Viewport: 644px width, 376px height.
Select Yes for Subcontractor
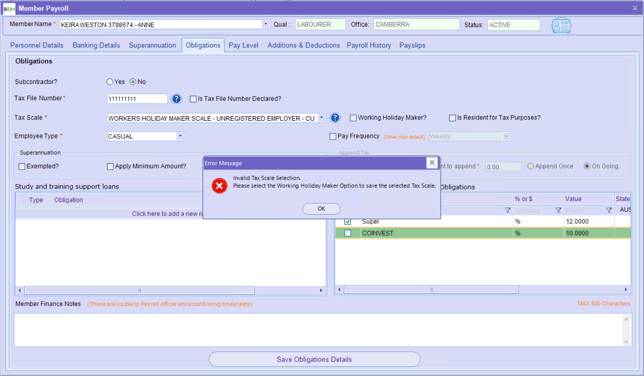pos(110,82)
